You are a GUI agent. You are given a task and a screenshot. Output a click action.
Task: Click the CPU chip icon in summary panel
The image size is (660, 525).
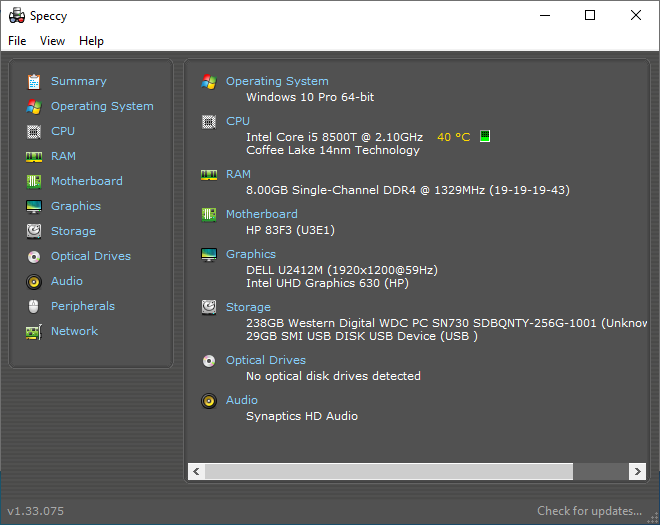(x=209, y=122)
